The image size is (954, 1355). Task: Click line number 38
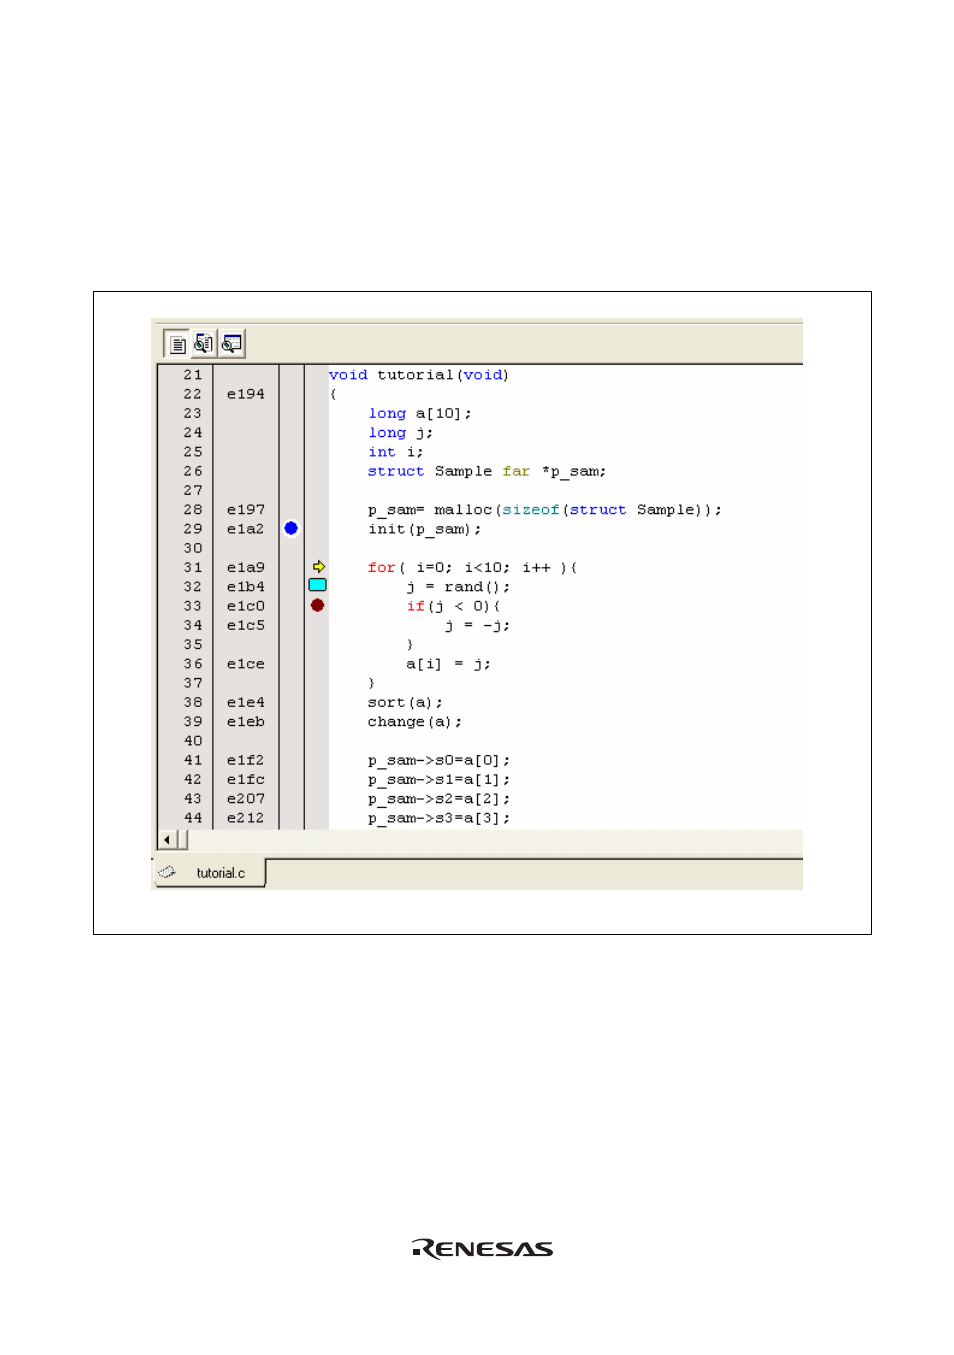point(193,703)
